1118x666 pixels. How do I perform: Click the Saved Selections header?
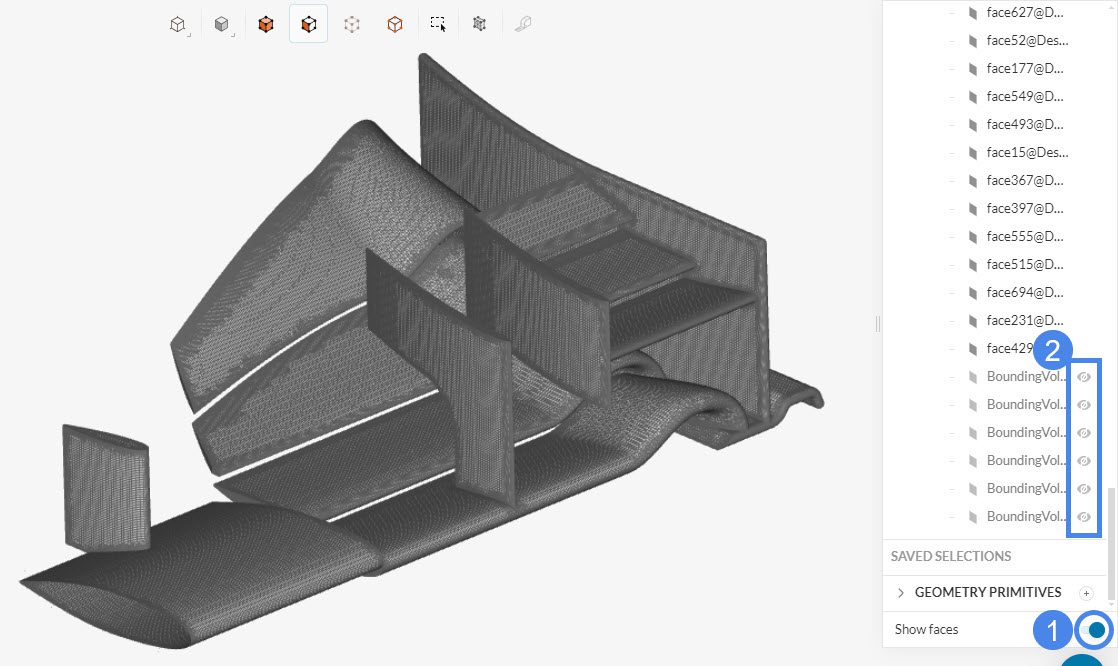(x=951, y=556)
